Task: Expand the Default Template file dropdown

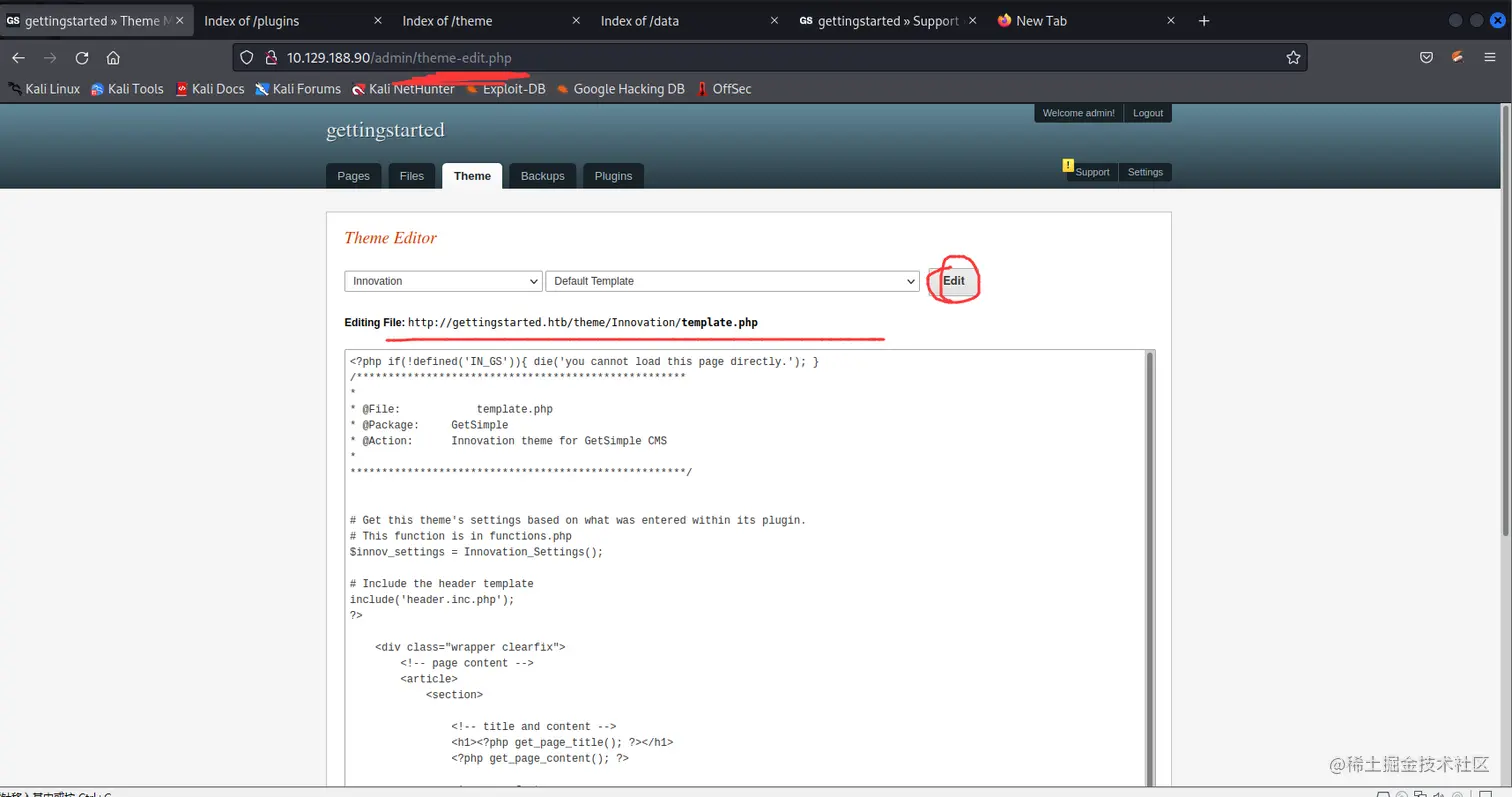Action: coord(732,281)
